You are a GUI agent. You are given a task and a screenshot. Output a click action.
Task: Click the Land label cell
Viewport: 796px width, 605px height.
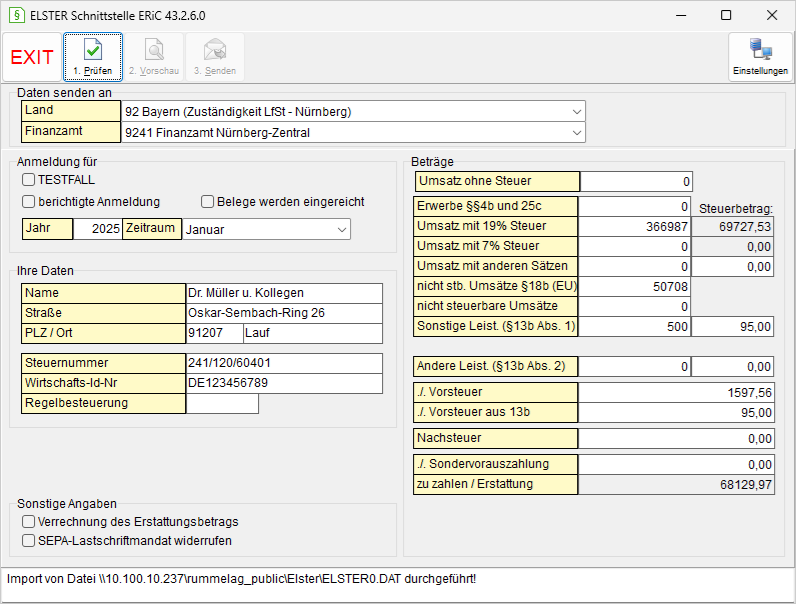[x=71, y=111]
